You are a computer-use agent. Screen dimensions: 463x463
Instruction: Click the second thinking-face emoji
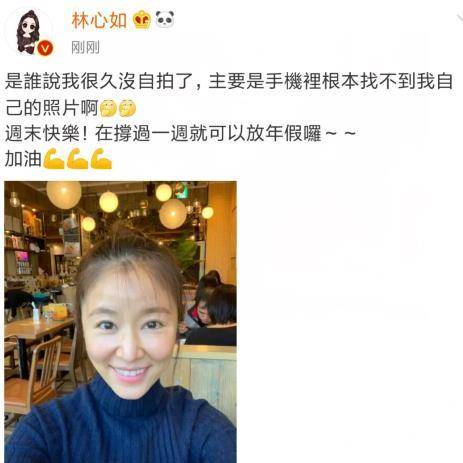(x=127, y=107)
